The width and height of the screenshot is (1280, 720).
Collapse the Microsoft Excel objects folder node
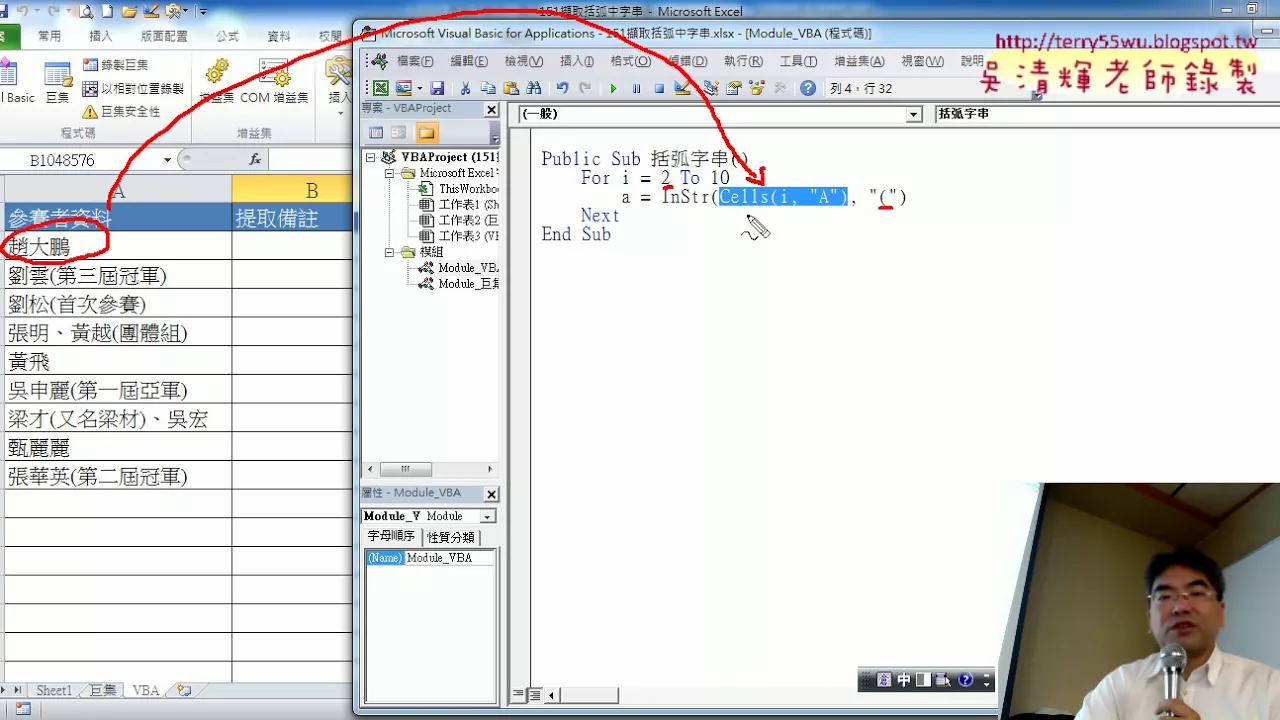(x=391, y=173)
